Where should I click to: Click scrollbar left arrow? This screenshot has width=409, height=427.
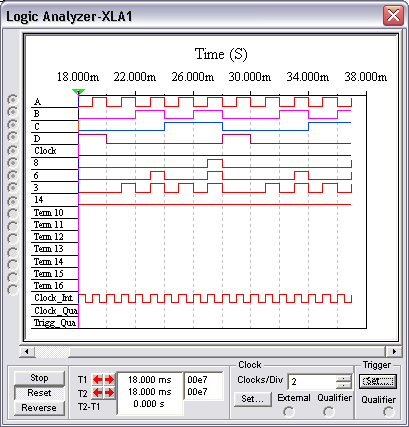27,351
